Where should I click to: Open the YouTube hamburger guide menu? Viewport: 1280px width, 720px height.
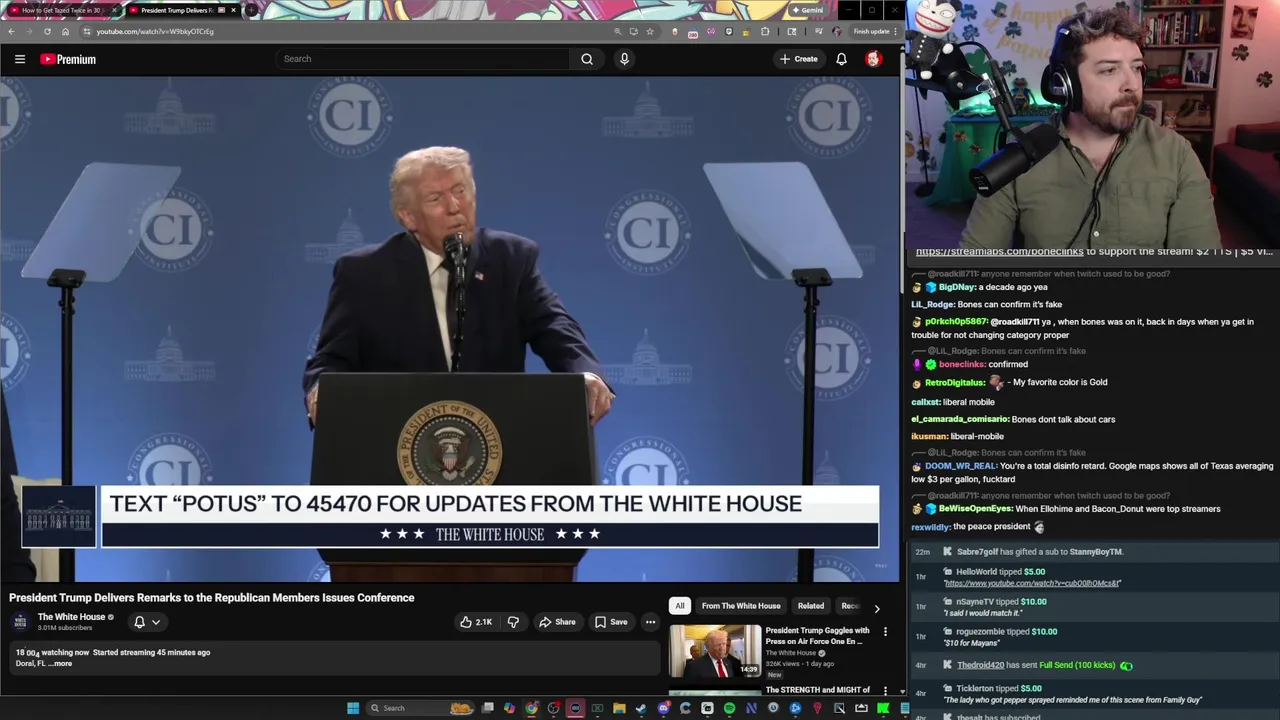pyautogui.click(x=20, y=59)
